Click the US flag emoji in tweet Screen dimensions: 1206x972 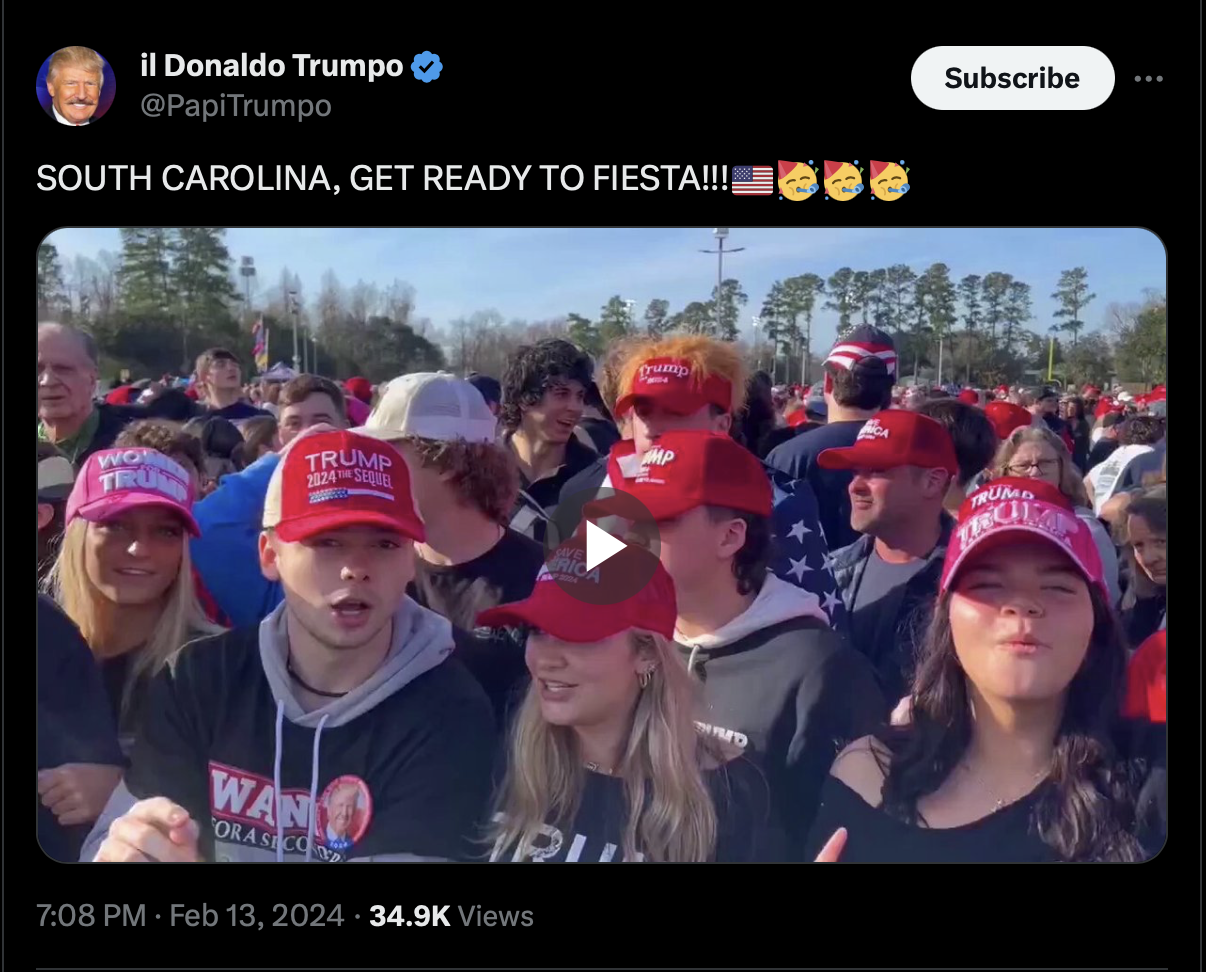752,180
